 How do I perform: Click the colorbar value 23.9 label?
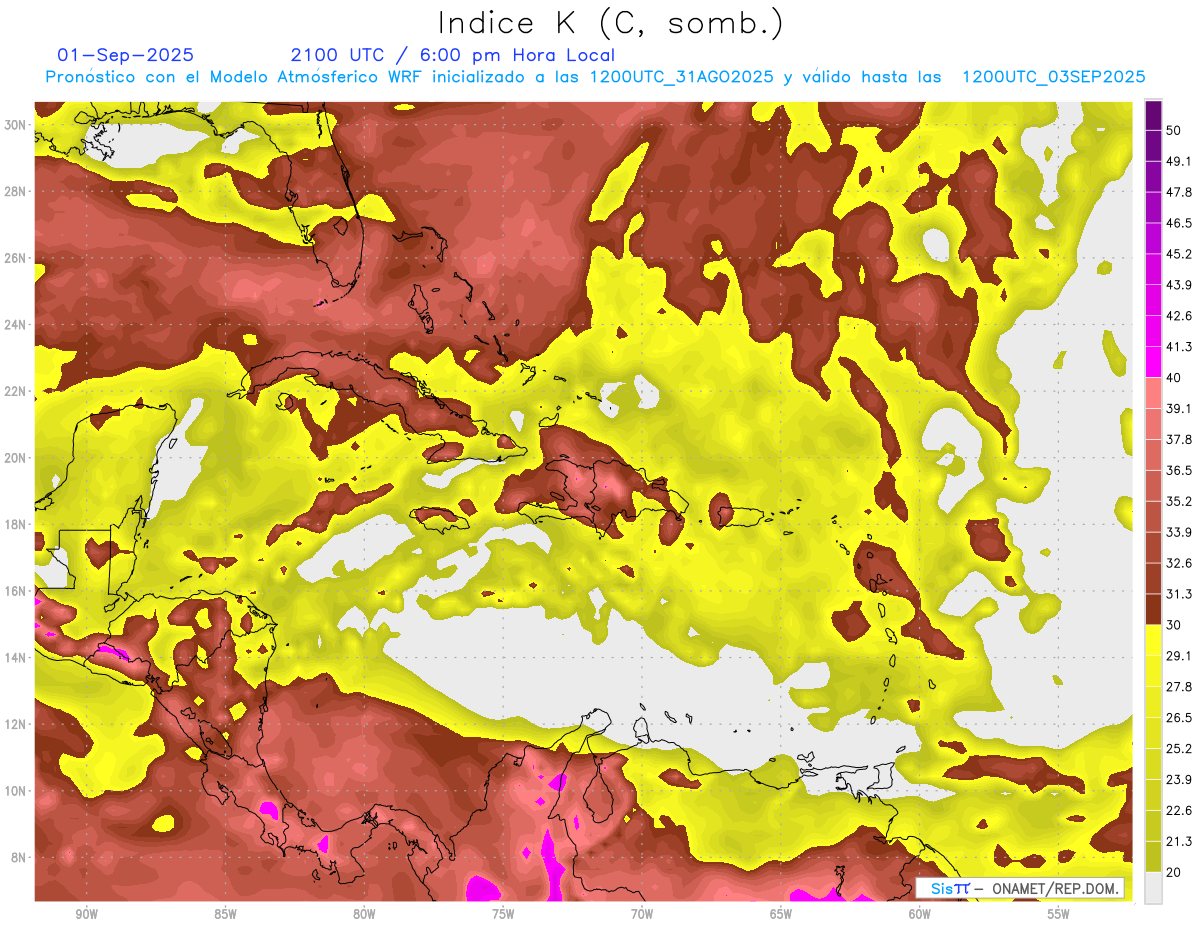(1179, 779)
